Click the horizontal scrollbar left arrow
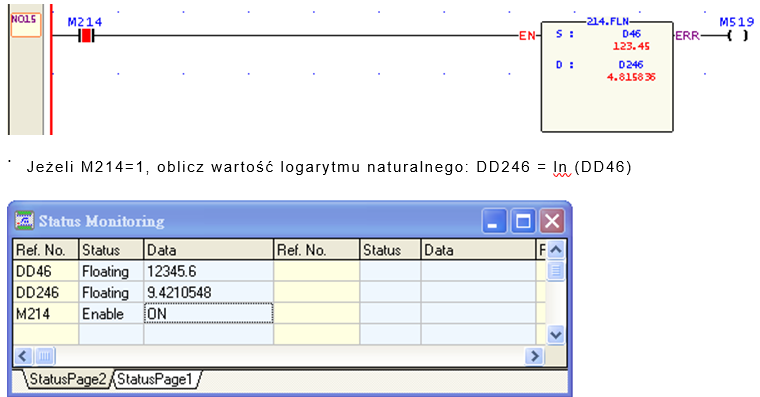Viewport: 760px width, 397px height. coord(23,356)
